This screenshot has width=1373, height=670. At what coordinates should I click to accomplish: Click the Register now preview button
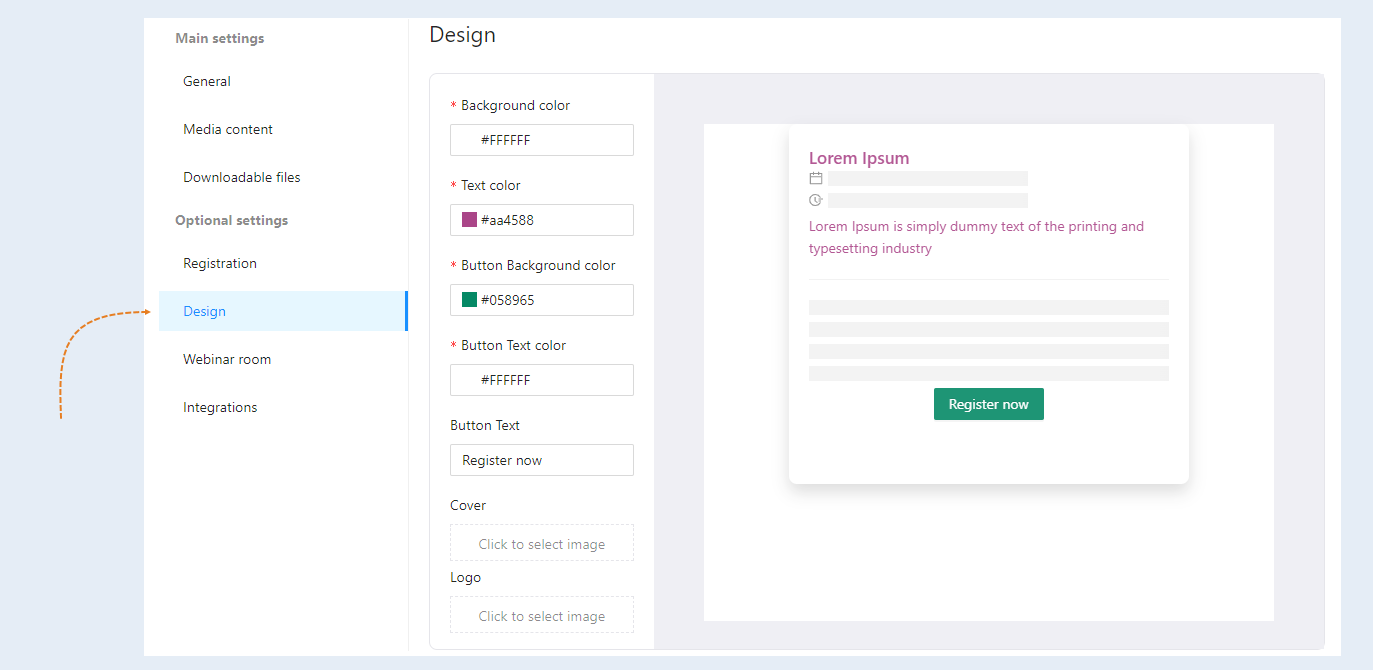click(x=989, y=404)
